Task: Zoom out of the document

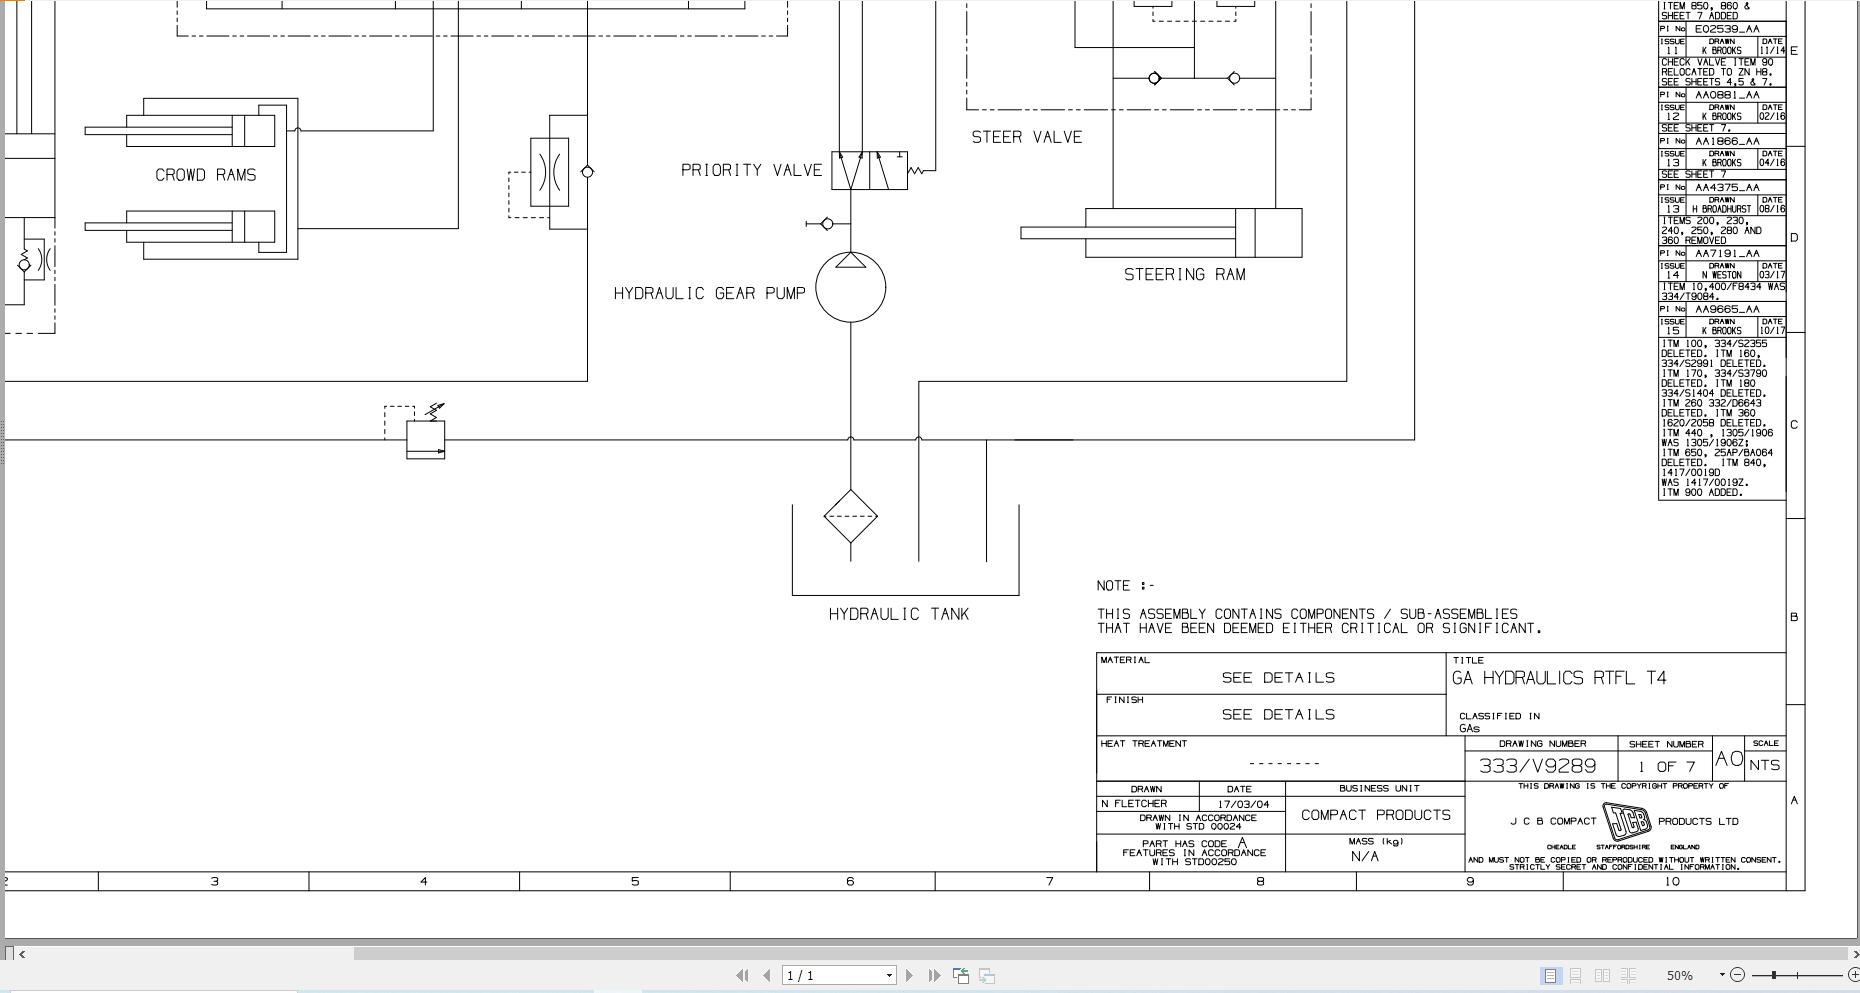Action: point(1739,975)
